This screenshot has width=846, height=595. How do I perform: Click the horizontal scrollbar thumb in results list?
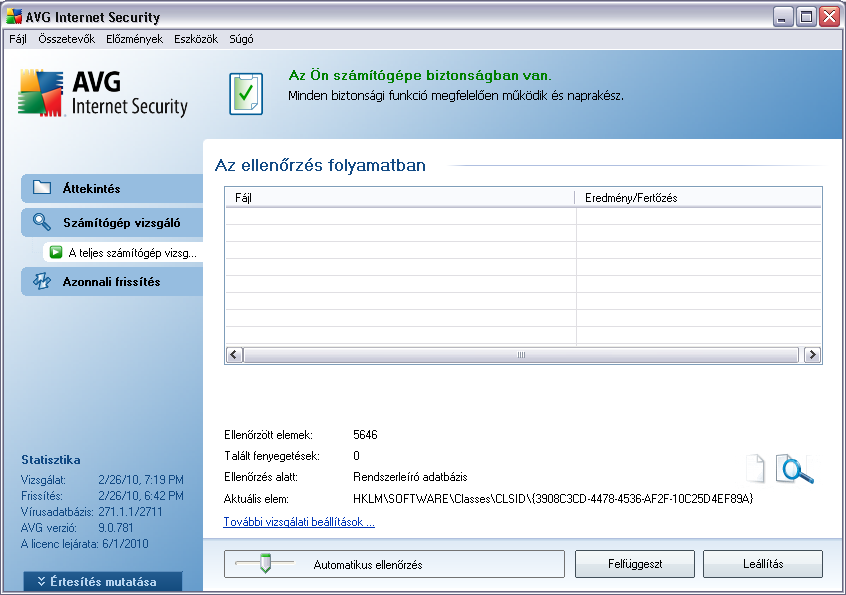click(521, 354)
